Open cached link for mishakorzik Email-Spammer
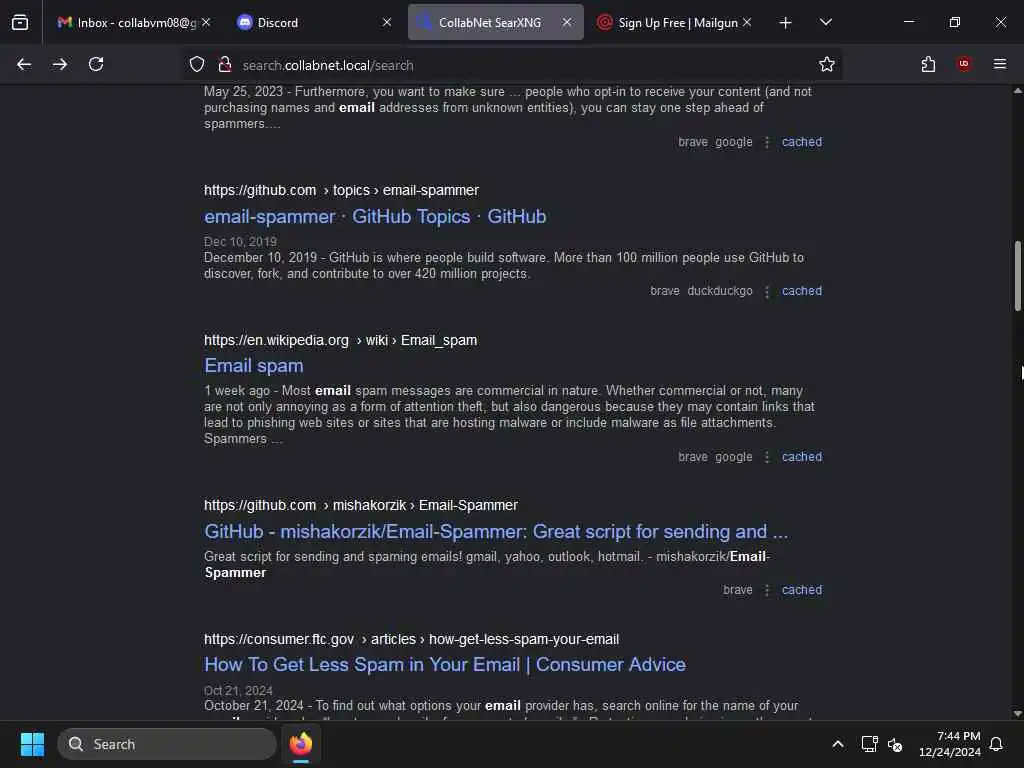This screenshot has height=768, width=1024. 802,590
